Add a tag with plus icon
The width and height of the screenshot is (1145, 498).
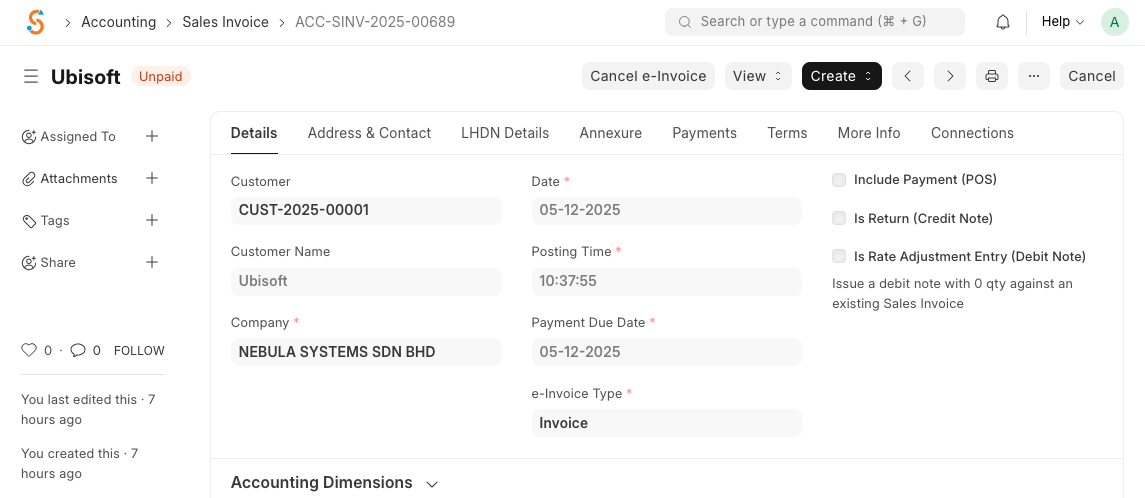[x=152, y=220]
